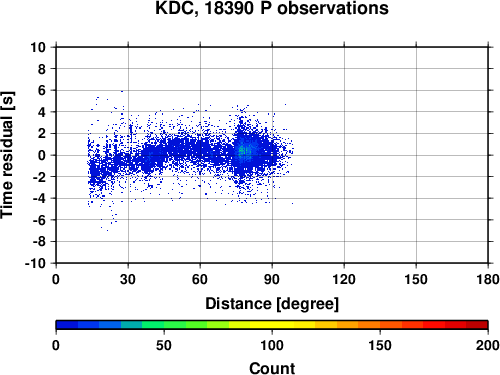Click the y-axis tick label 0
Viewport: 500px width, 375px height.
coord(42,155)
